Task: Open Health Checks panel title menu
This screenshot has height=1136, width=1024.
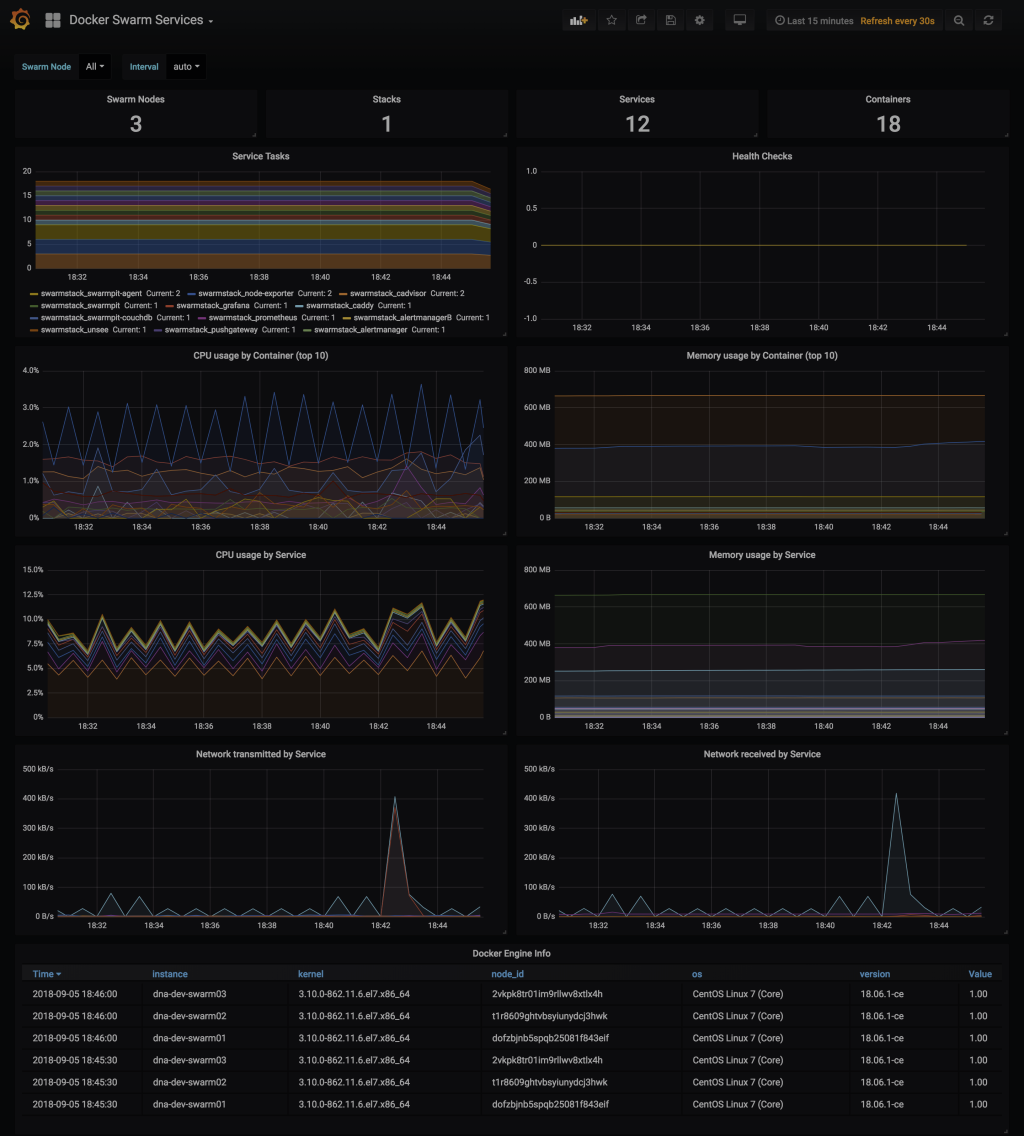Action: pos(762,156)
